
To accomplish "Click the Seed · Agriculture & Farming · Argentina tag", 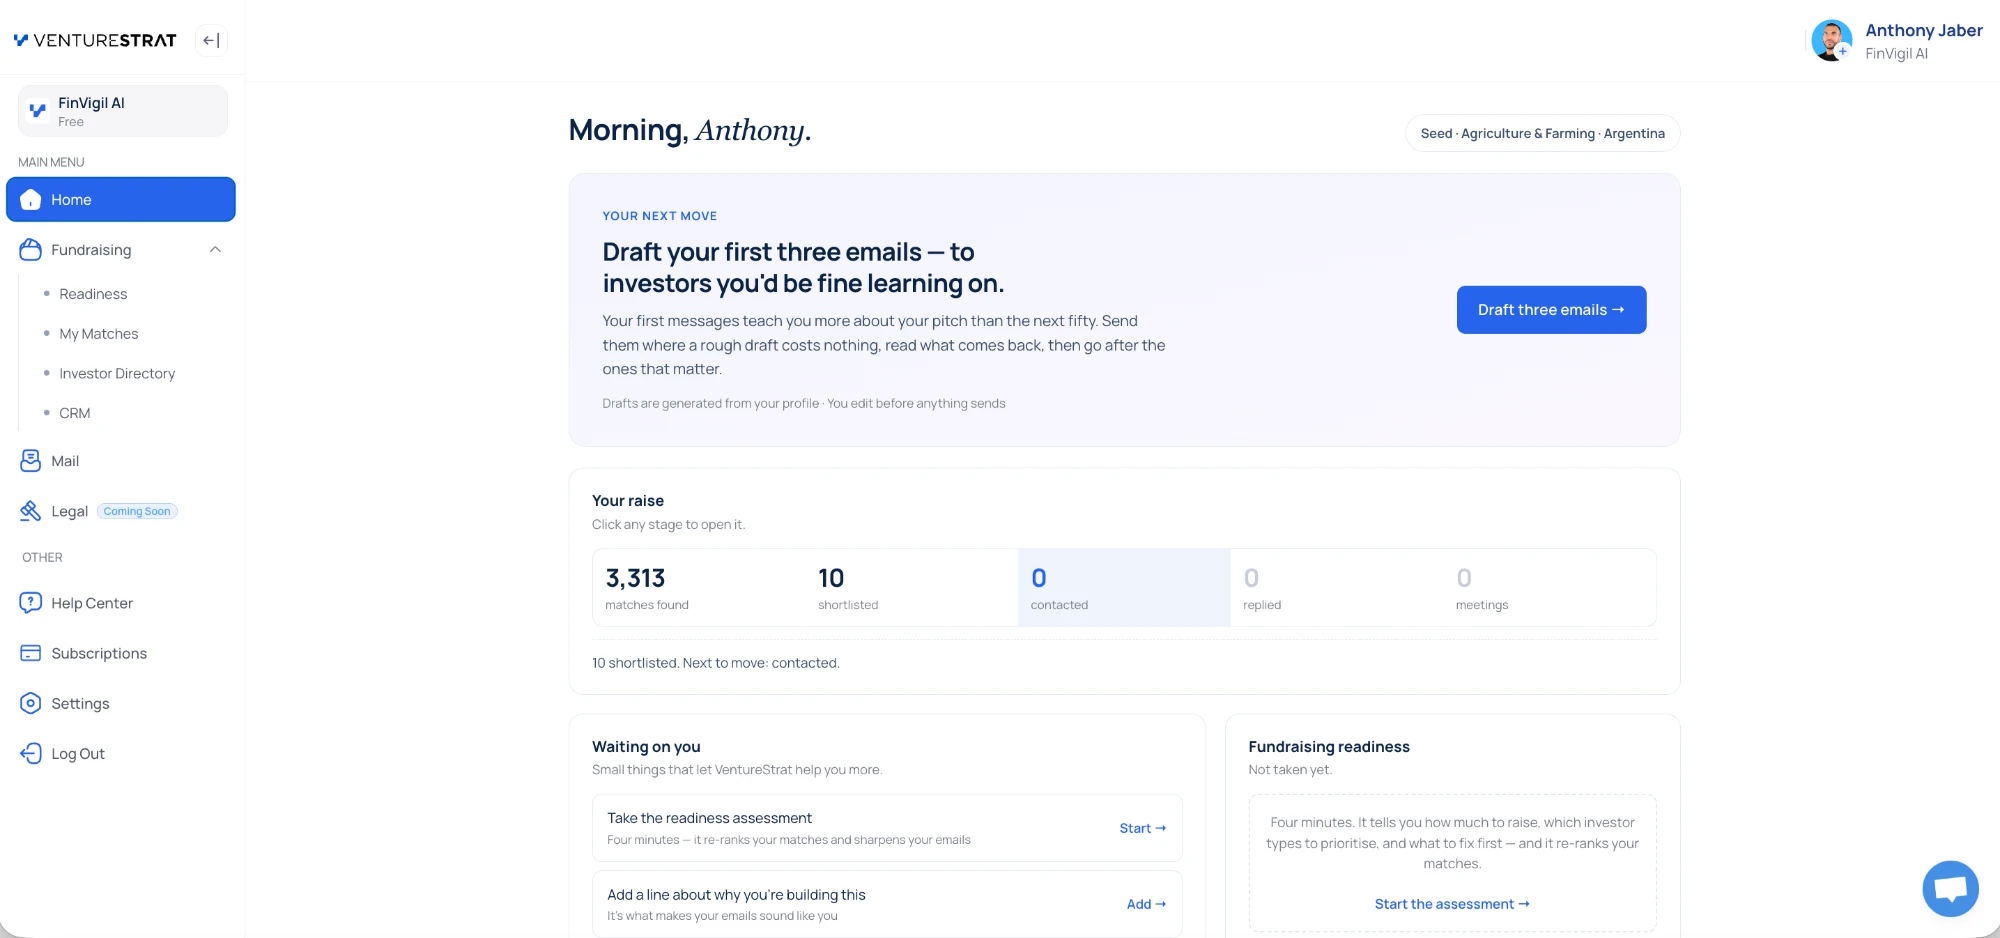I will tap(1543, 134).
